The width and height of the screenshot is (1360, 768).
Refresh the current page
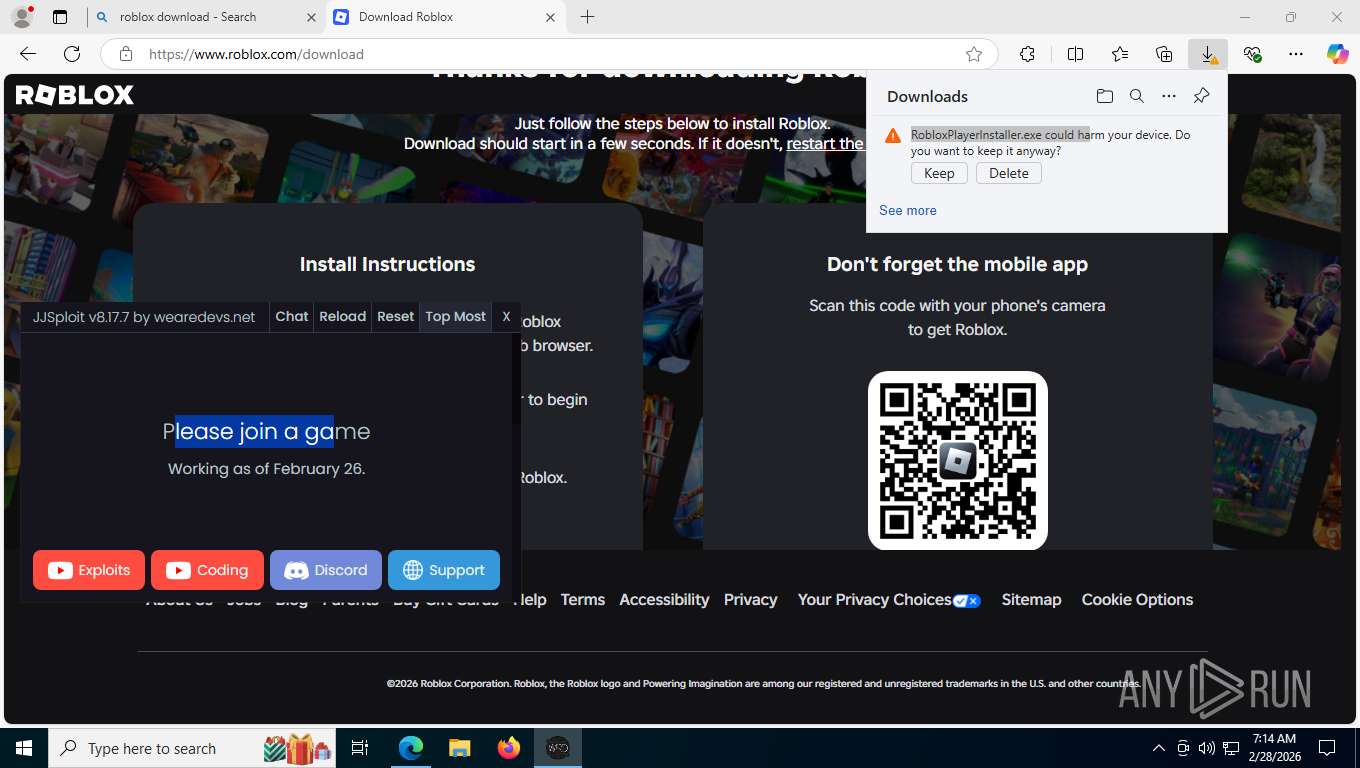(72, 54)
